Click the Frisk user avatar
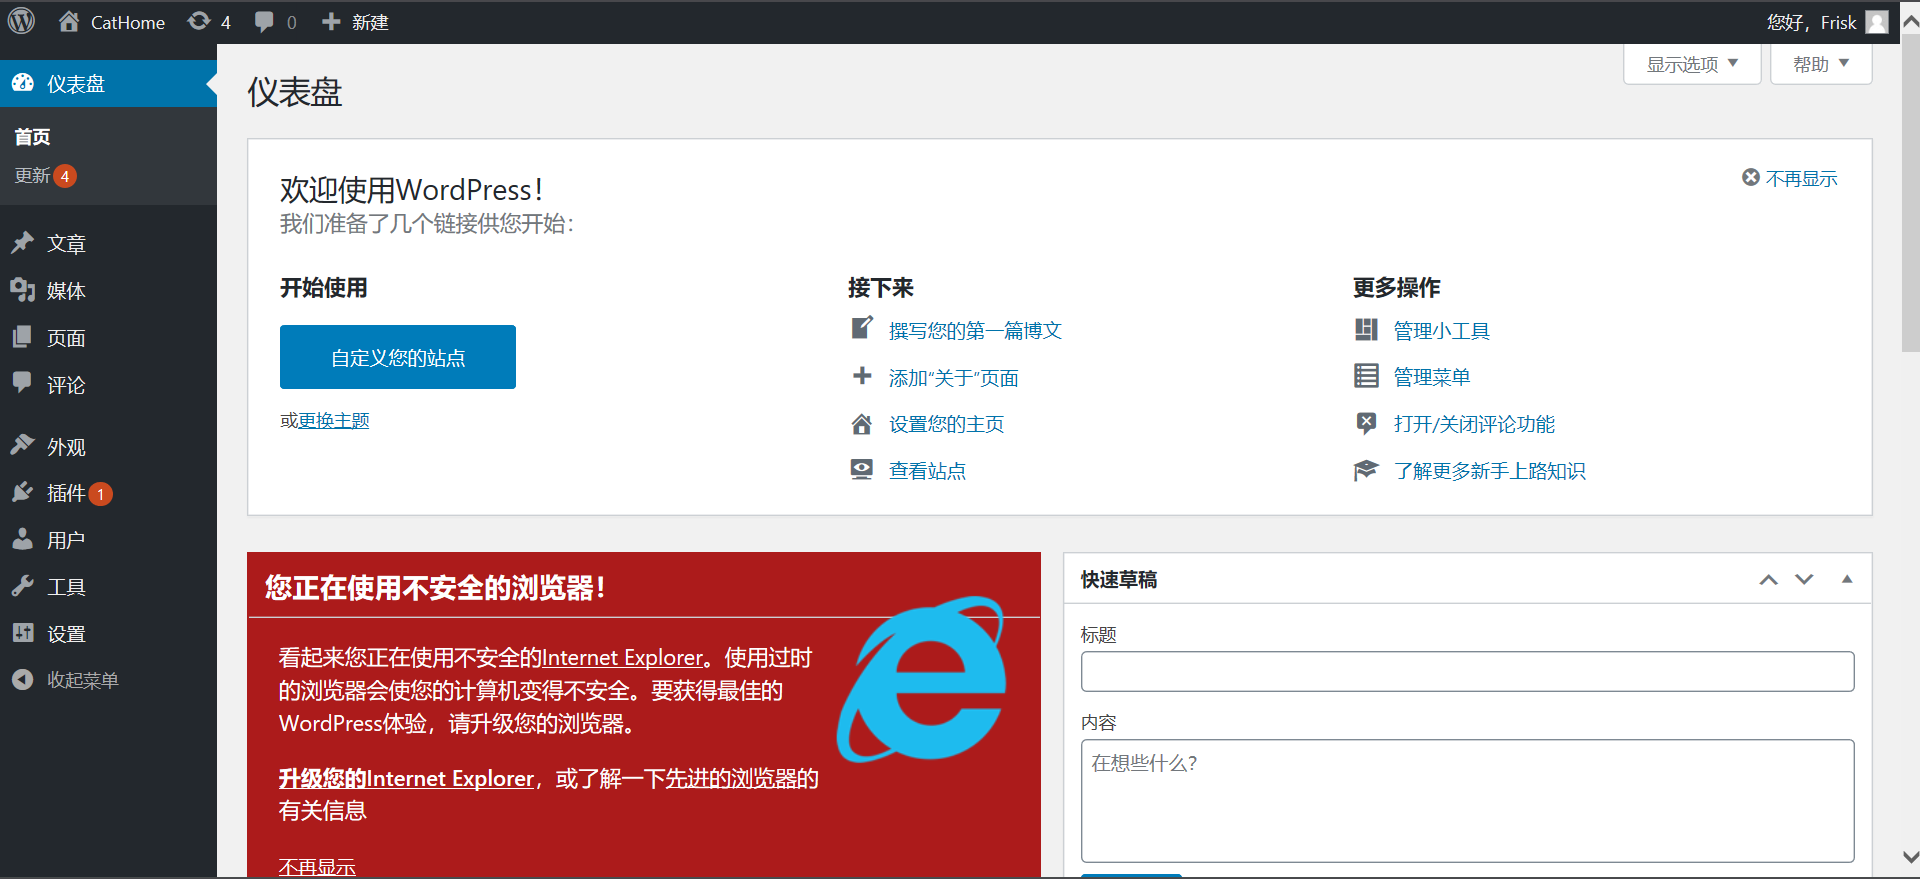 click(1877, 22)
